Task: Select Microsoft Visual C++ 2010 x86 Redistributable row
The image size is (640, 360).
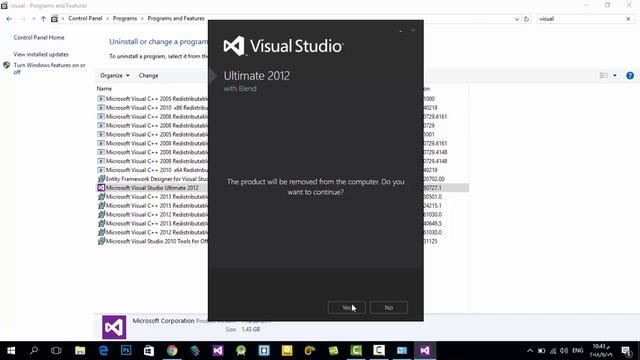Action: tap(282, 108)
